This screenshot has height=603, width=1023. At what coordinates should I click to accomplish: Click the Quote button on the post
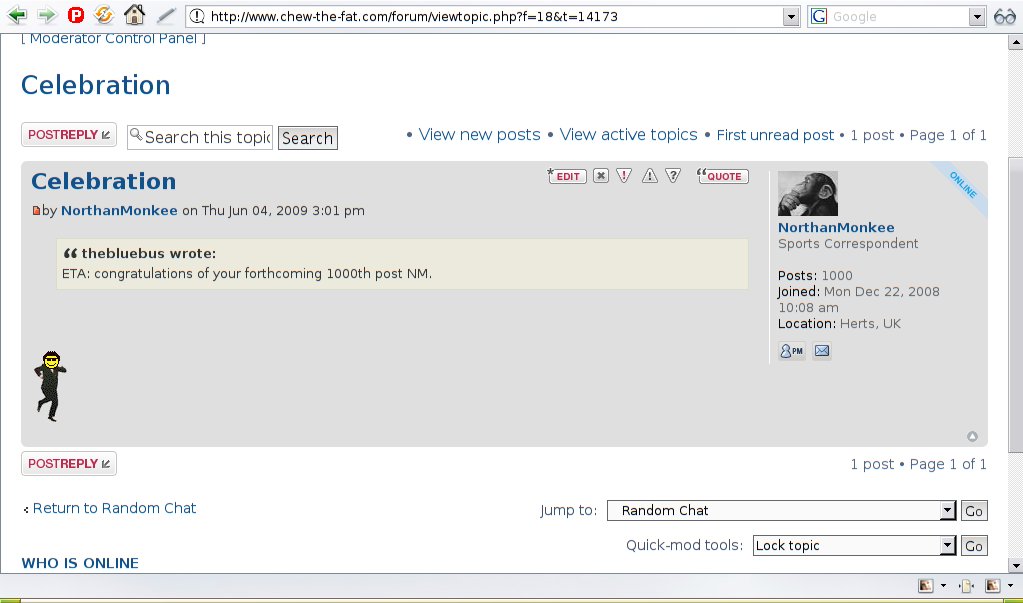[x=723, y=176]
